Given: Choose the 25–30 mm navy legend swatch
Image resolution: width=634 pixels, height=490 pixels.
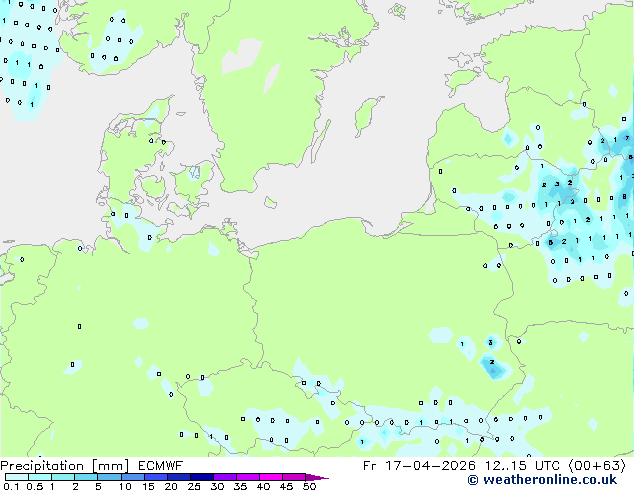Looking at the screenshot, I should [x=202, y=477].
